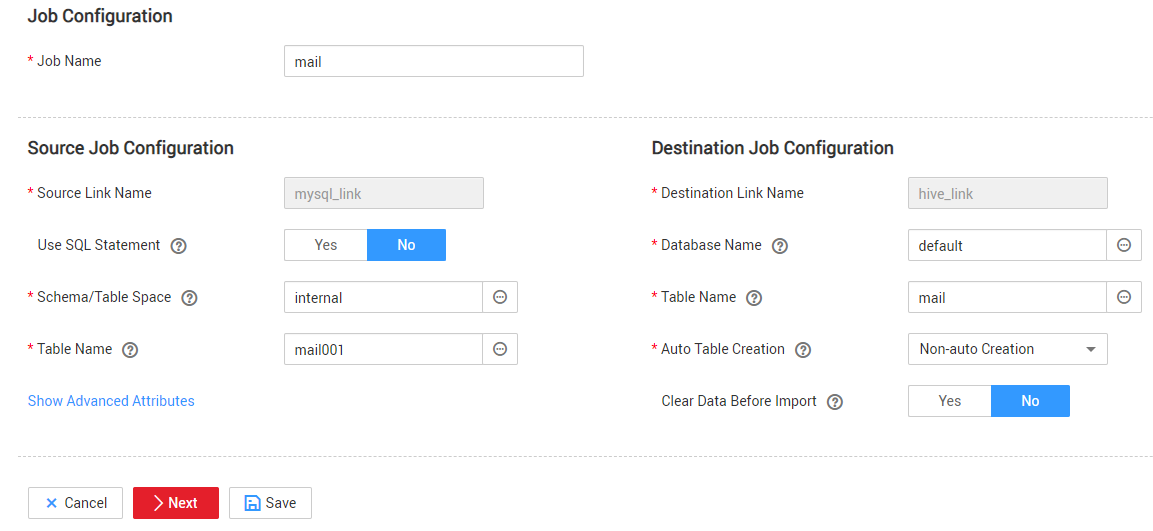
Task: Browse tables via ellipsis next to mail001
Action: pyautogui.click(x=500, y=349)
